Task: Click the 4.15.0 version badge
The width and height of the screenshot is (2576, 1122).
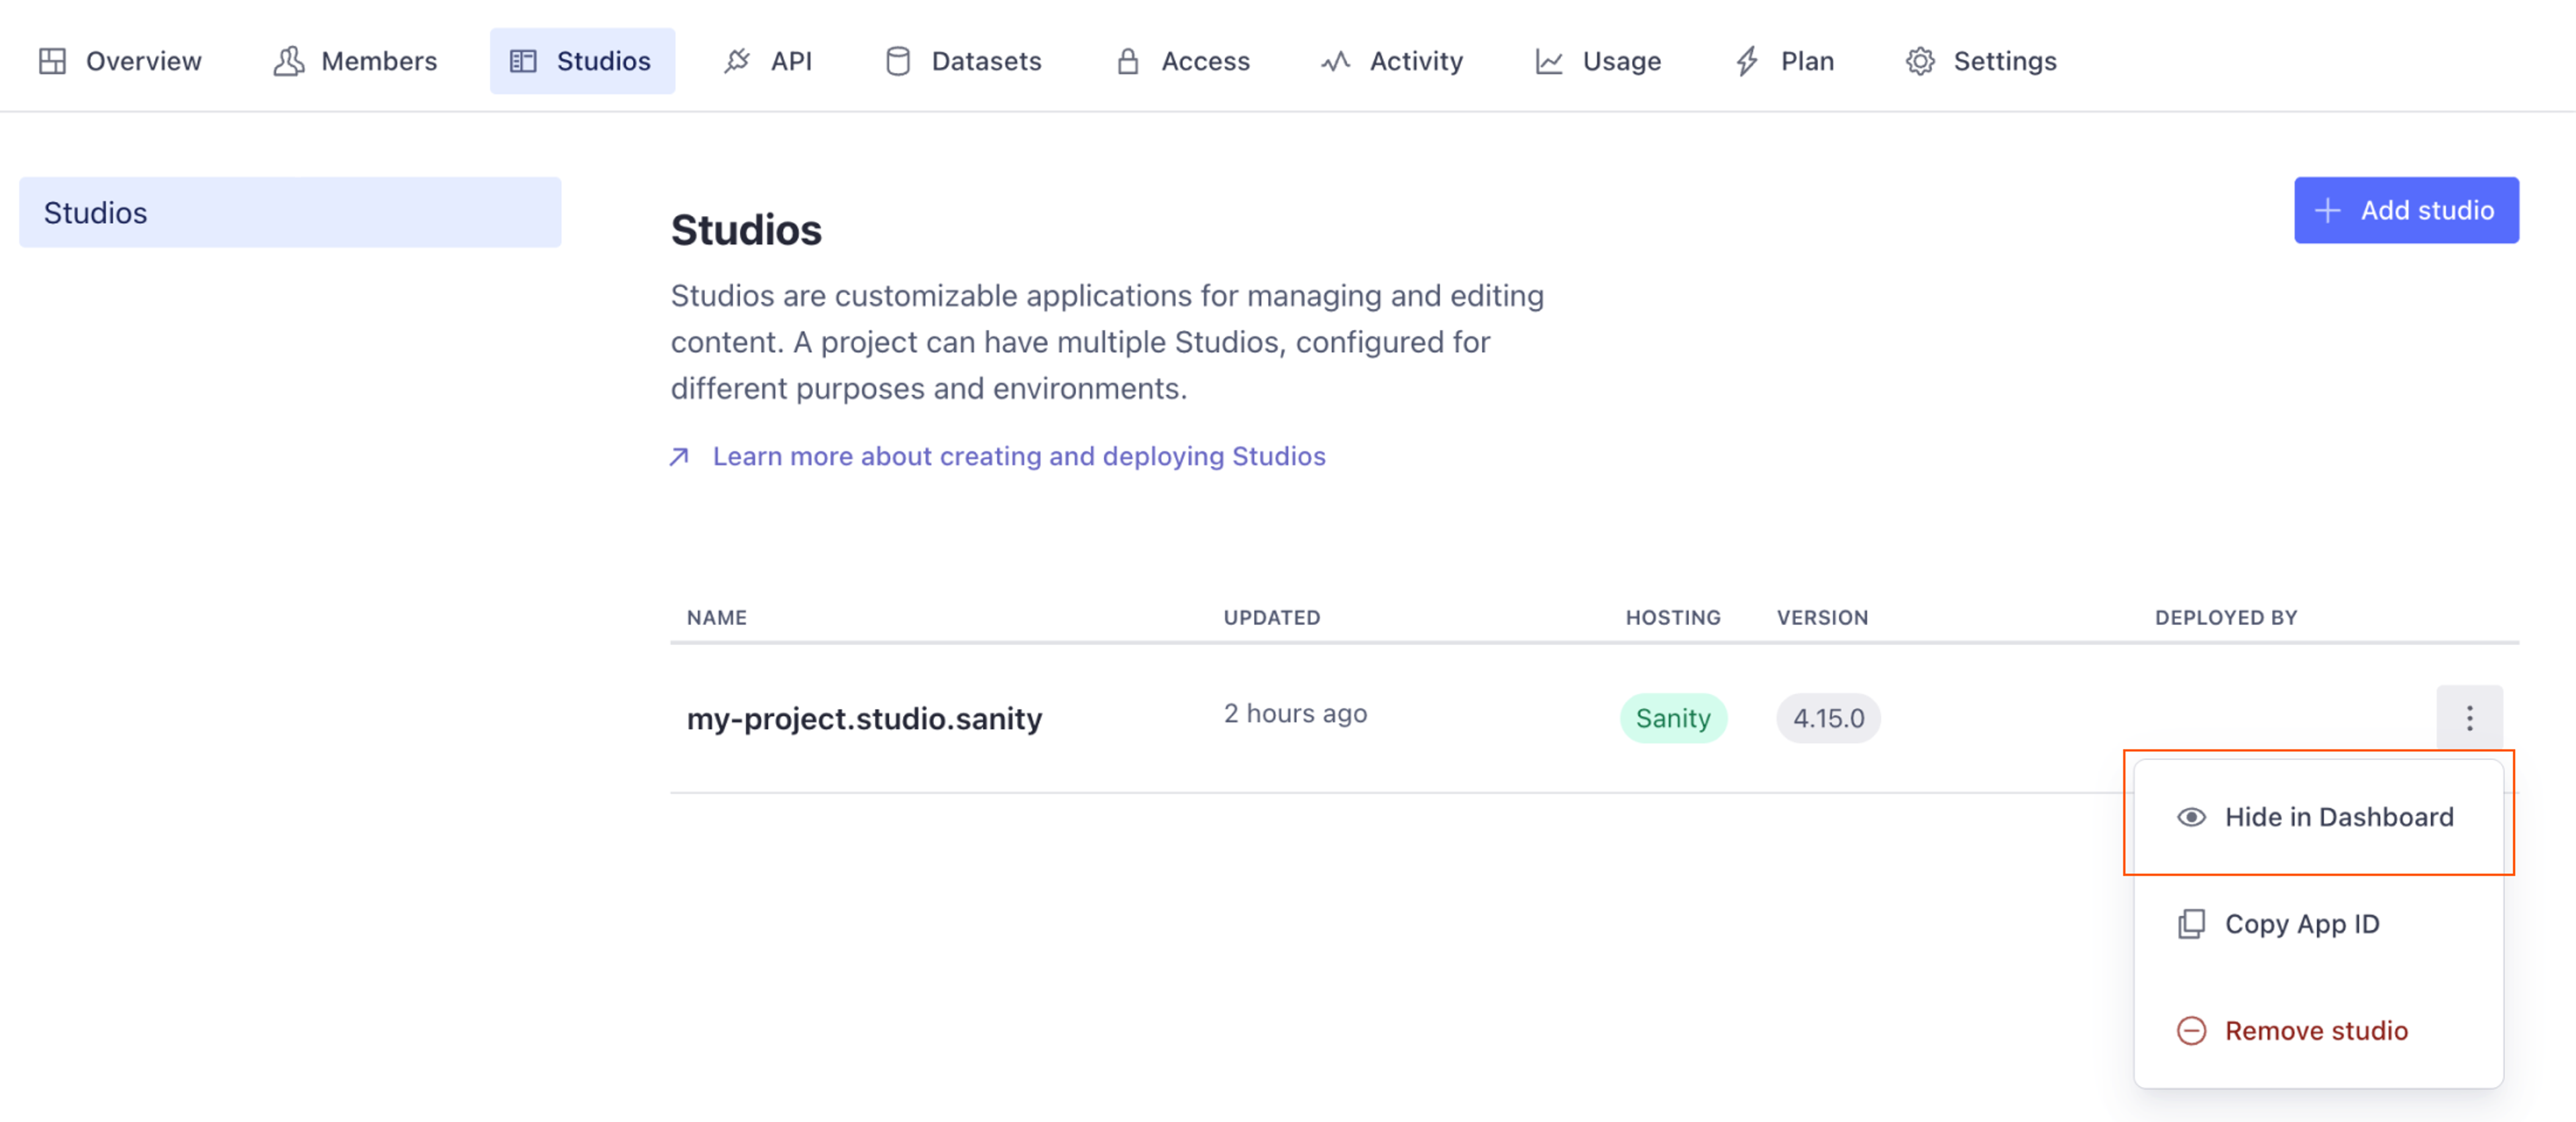Action: pos(1828,718)
